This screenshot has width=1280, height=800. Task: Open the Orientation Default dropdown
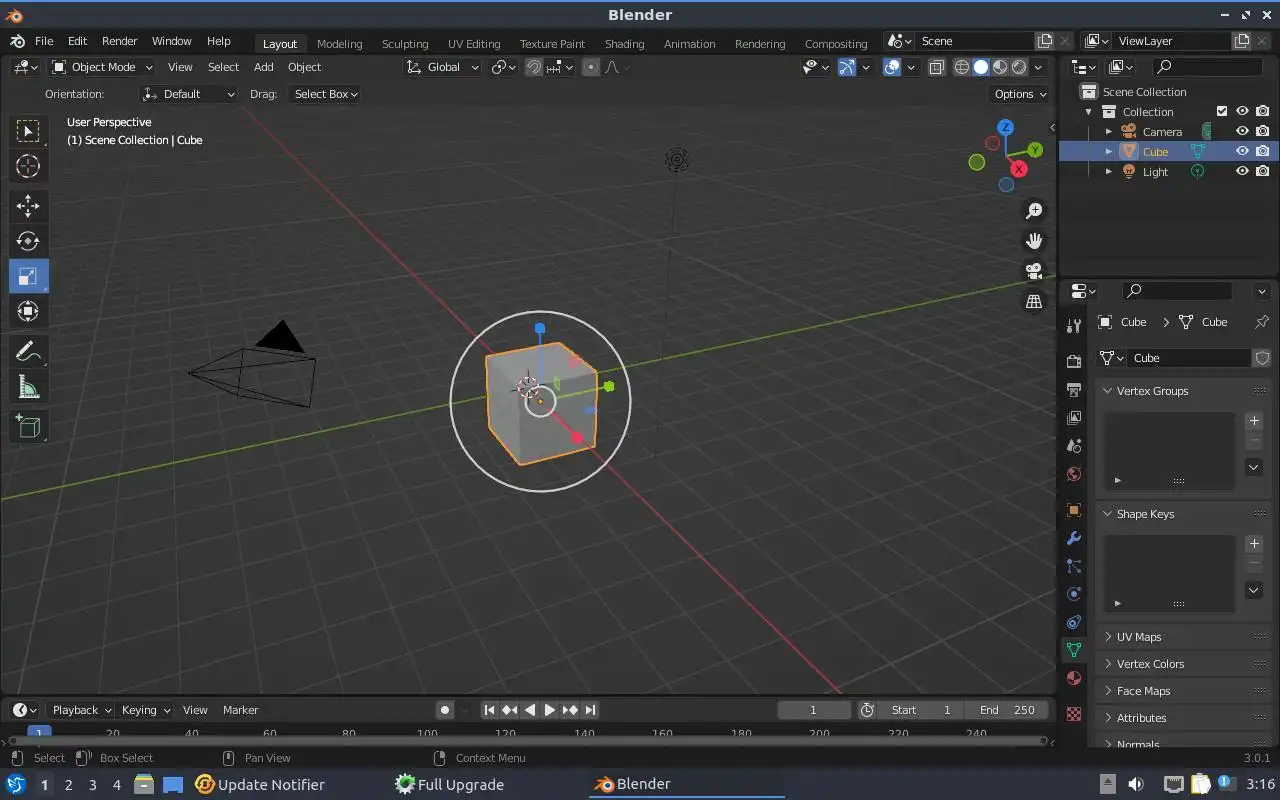point(188,94)
